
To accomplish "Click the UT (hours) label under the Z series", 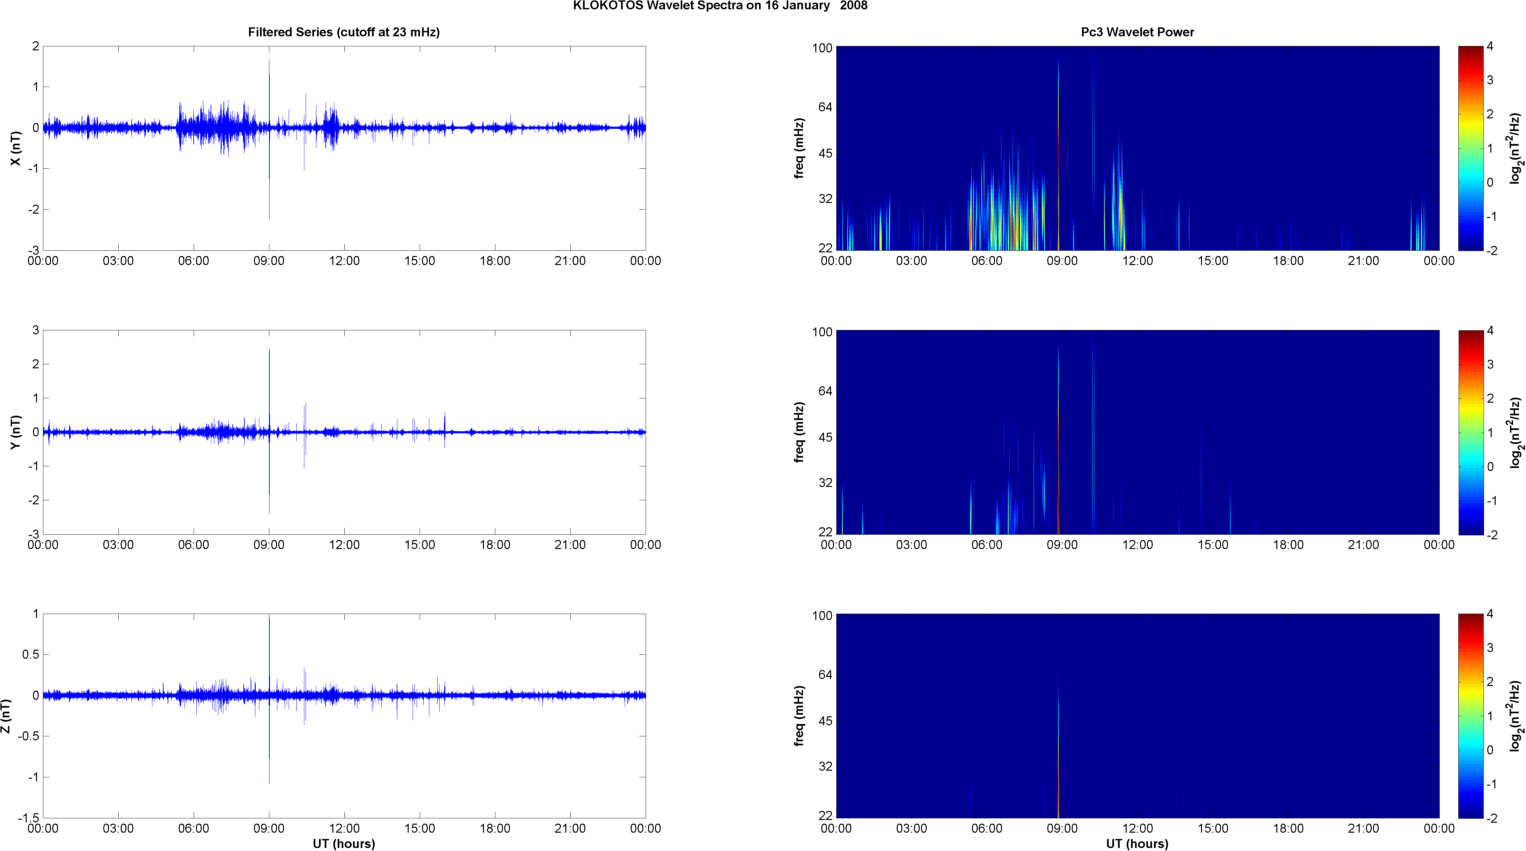I will (344, 843).
